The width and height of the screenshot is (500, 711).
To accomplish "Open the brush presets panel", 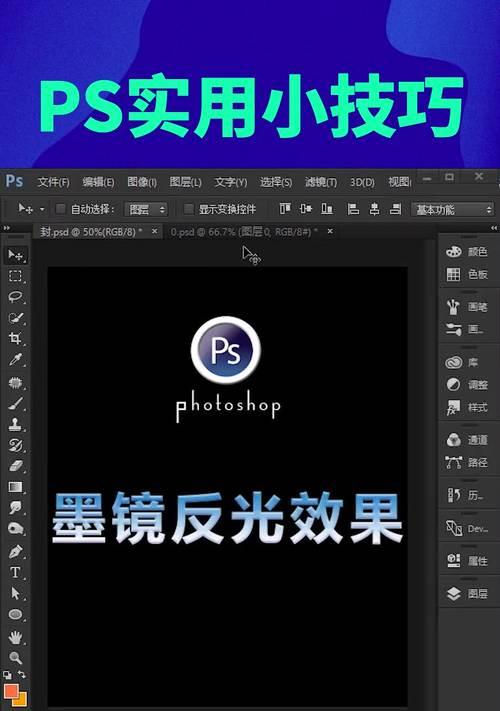I will click(467, 329).
